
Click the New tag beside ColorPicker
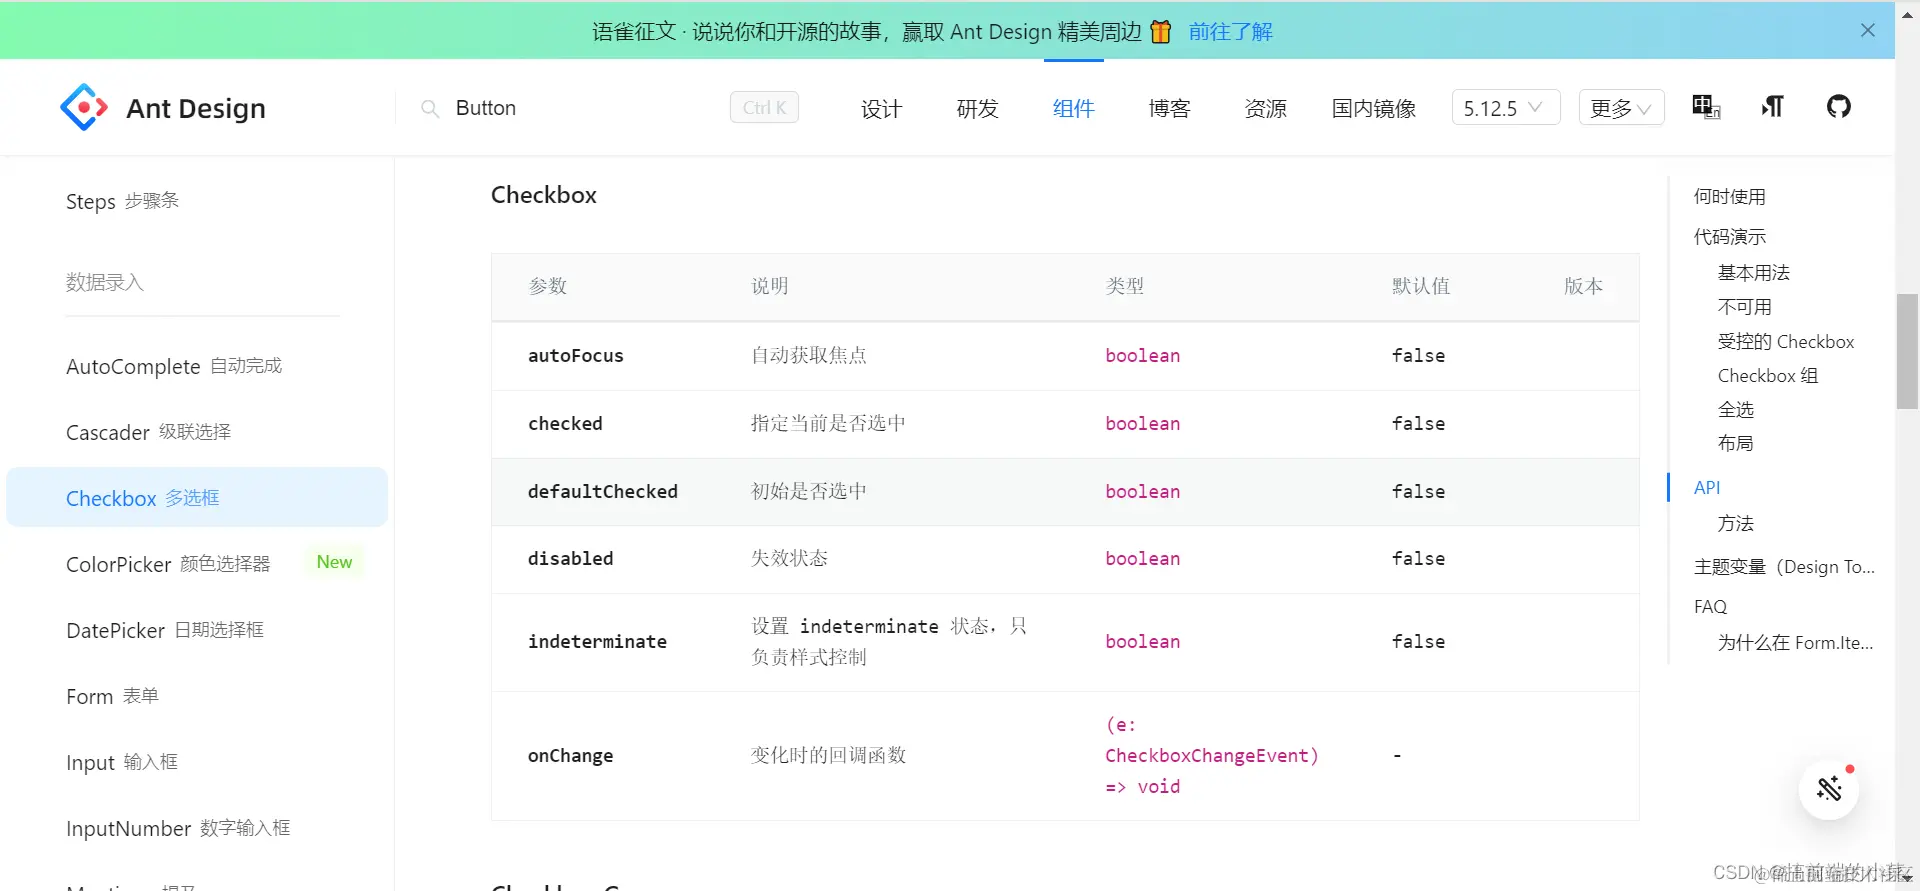pos(334,562)
